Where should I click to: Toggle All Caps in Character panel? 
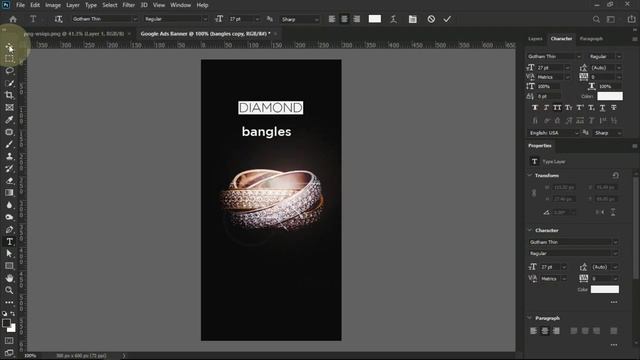coord(557,108)
